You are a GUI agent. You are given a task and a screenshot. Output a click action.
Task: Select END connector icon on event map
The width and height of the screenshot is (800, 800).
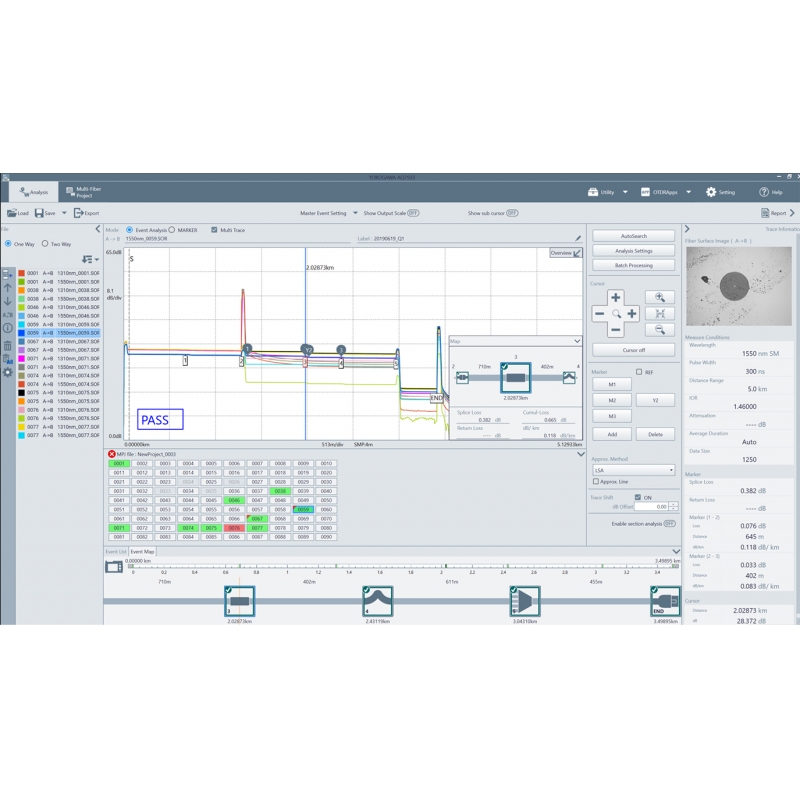pyautogui.click(x=665, y=601)
